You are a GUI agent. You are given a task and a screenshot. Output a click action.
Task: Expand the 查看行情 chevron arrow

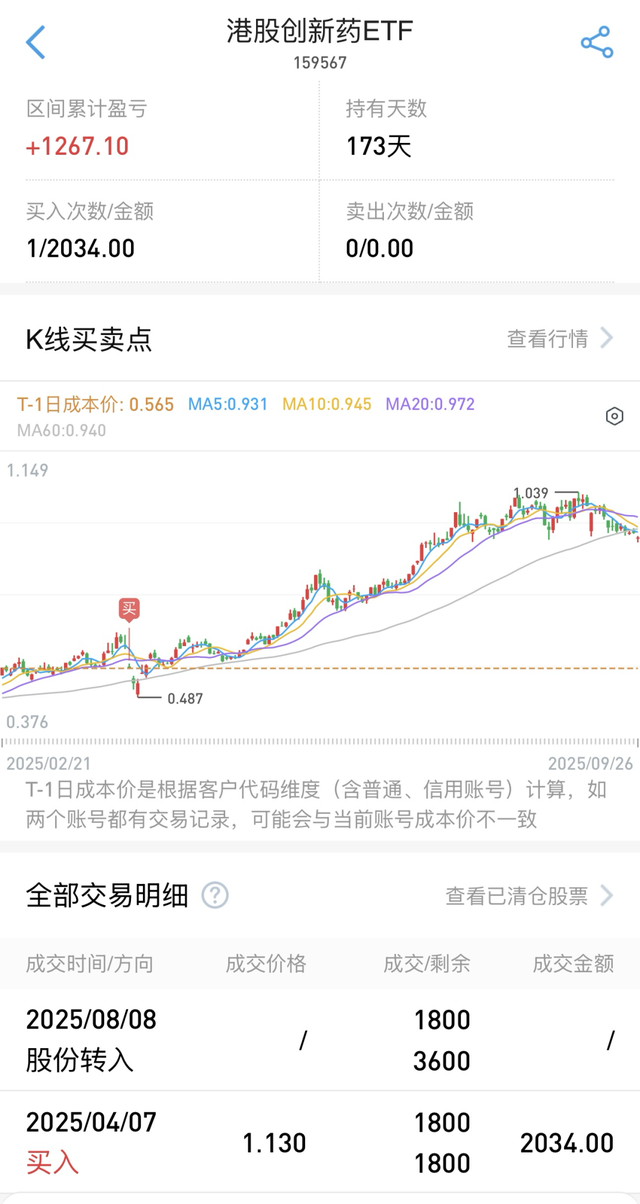(606, 339)
